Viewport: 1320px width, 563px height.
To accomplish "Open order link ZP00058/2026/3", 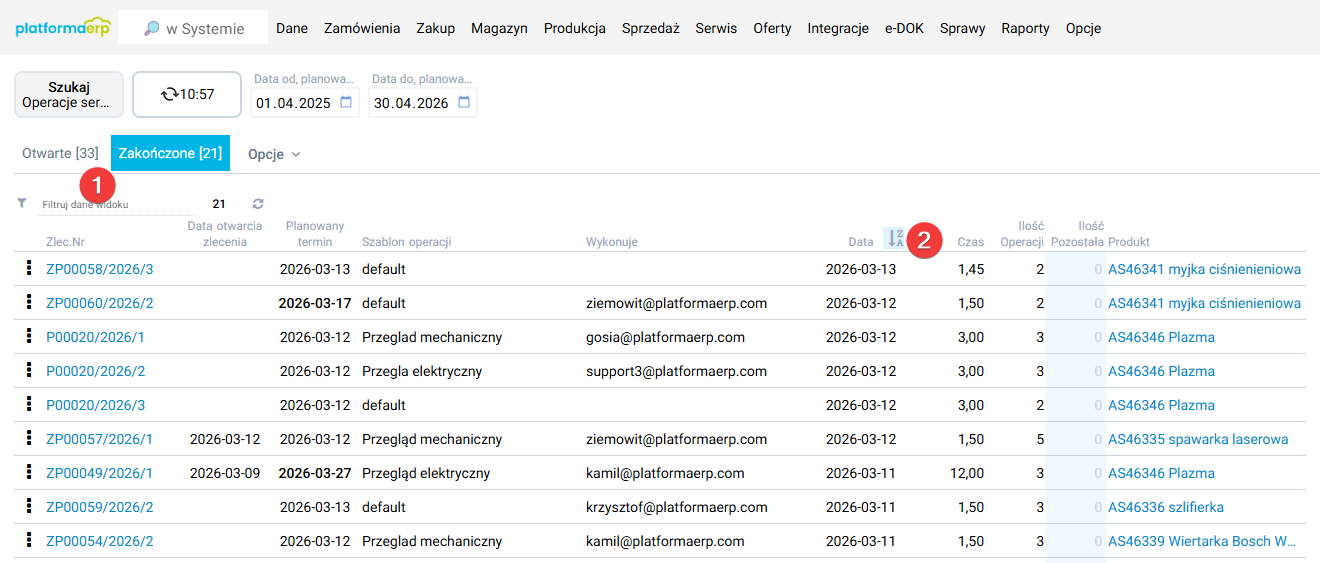I will pos(100,269).
